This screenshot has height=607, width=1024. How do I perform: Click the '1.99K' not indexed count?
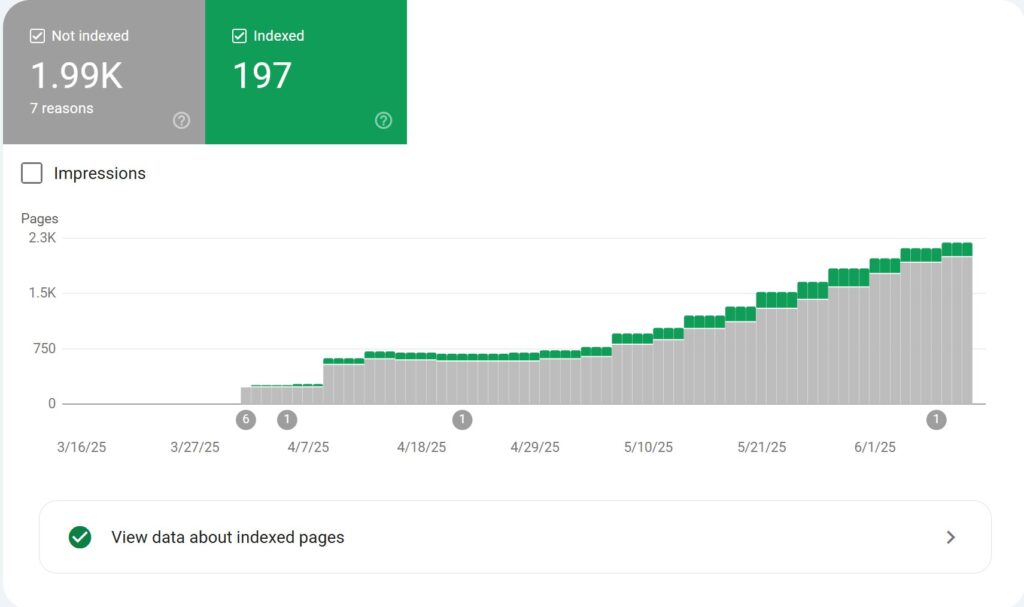(x=74, y=73)
